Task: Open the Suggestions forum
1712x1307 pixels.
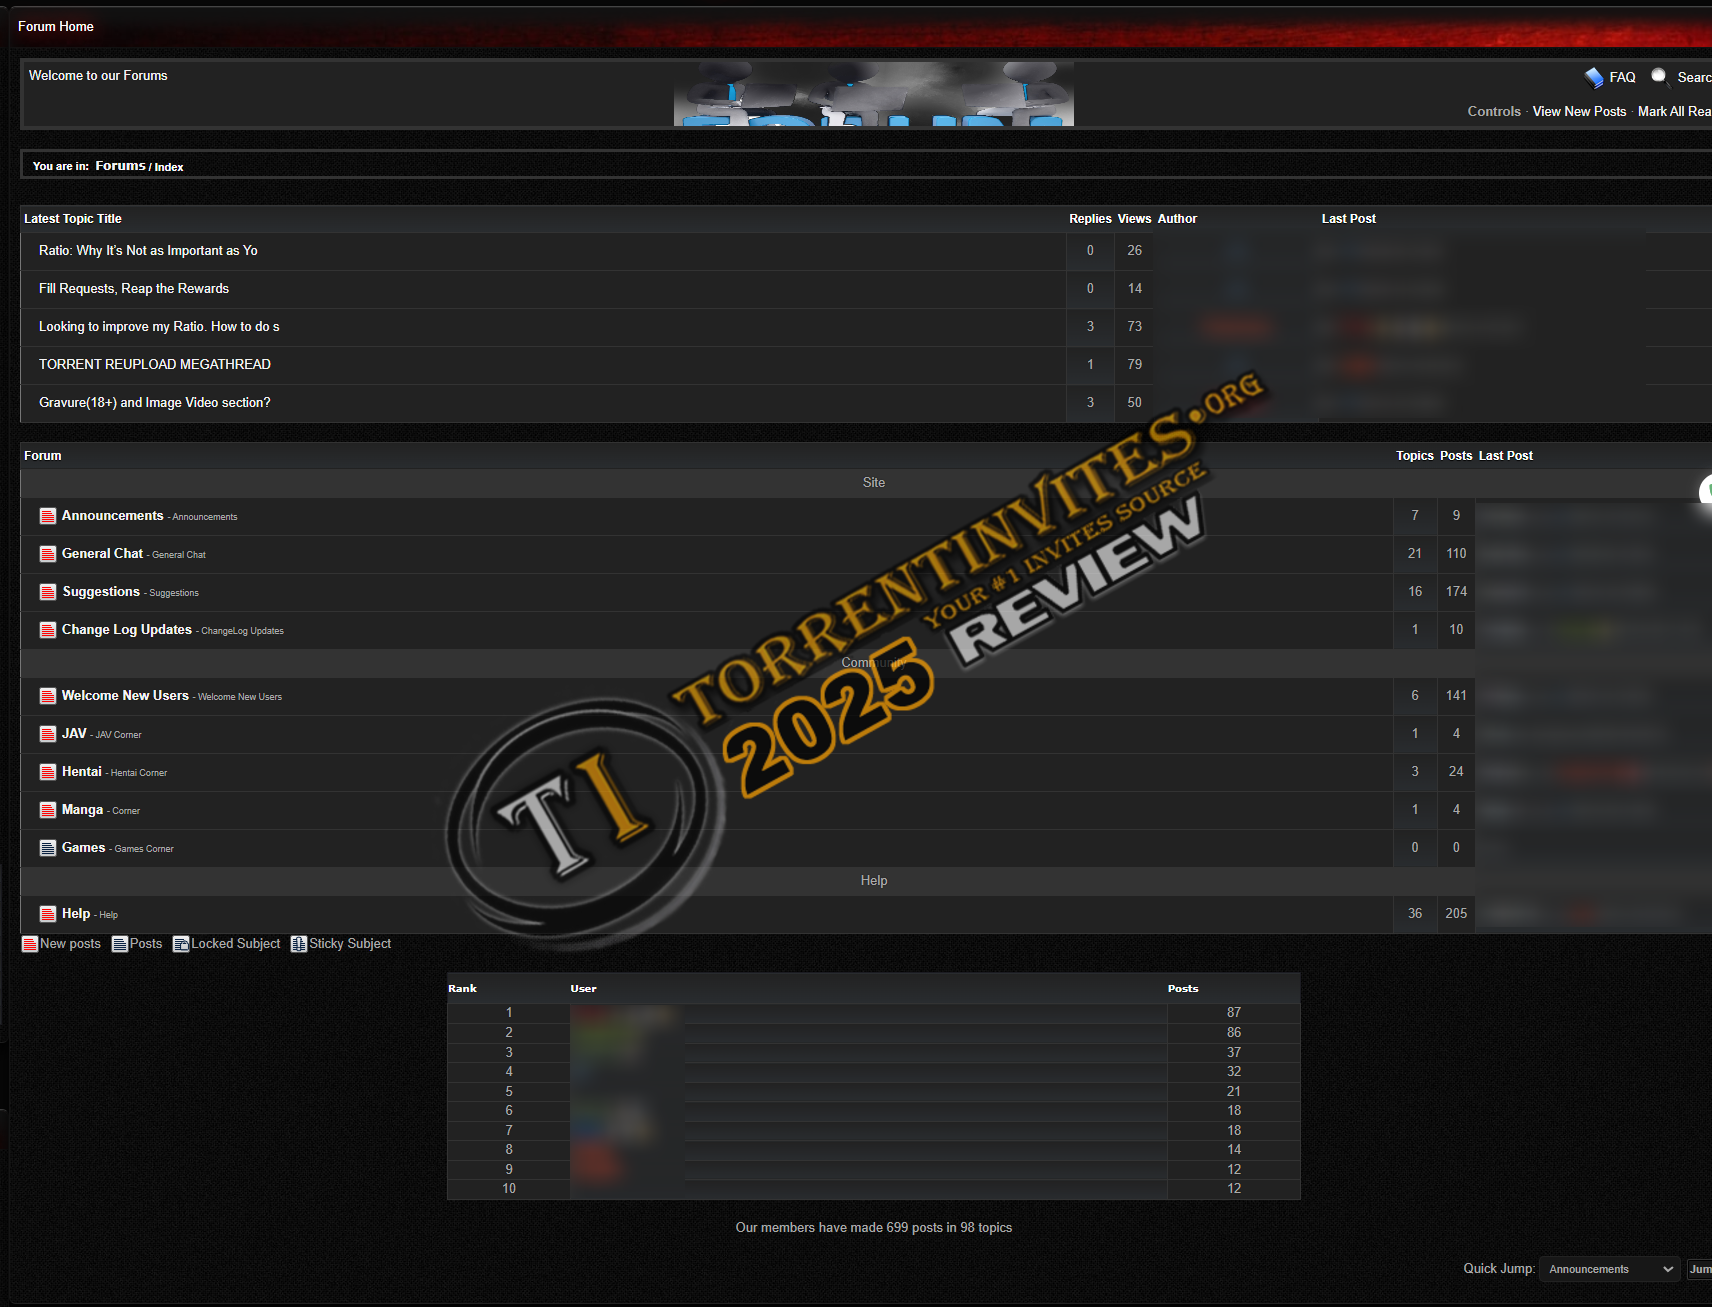Action: [101, 592]
